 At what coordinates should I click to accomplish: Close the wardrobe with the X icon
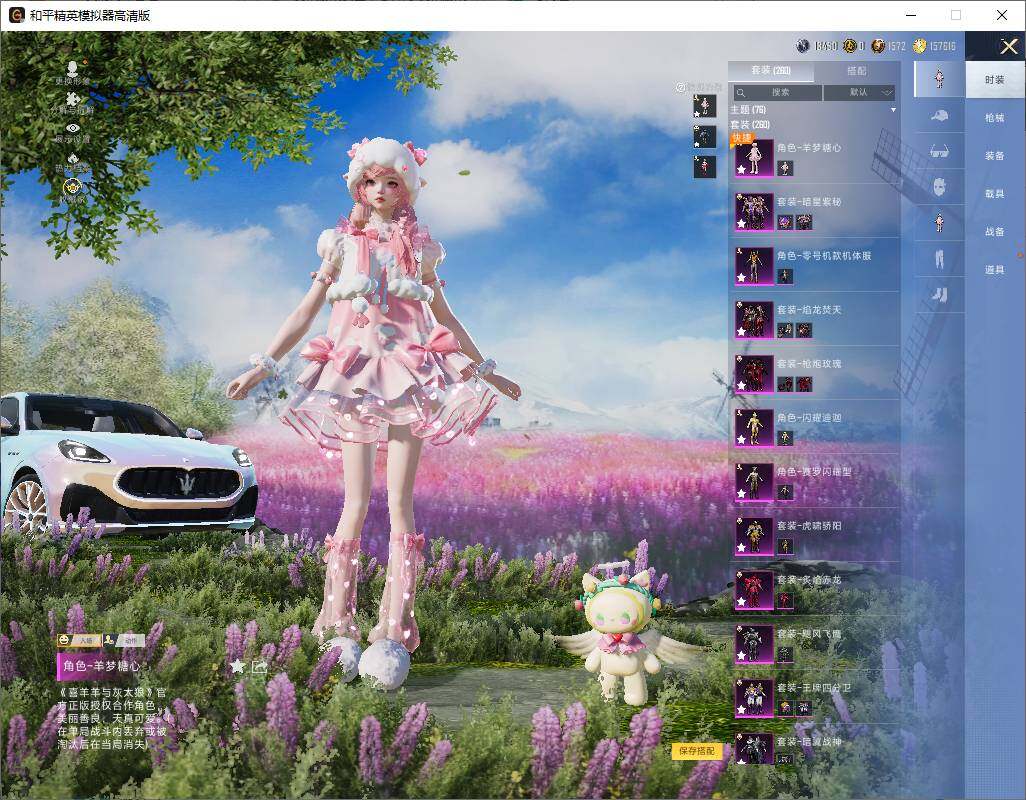(1008, 46)
